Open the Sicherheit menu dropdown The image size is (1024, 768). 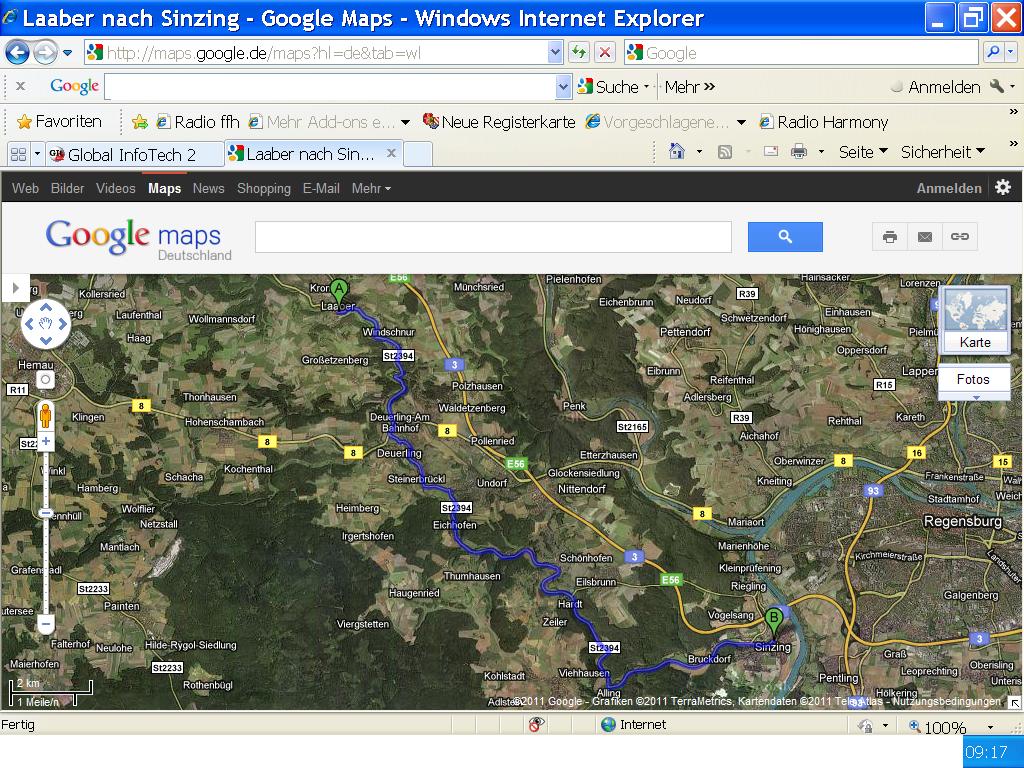pyautogui.click(x=942, y=152)
